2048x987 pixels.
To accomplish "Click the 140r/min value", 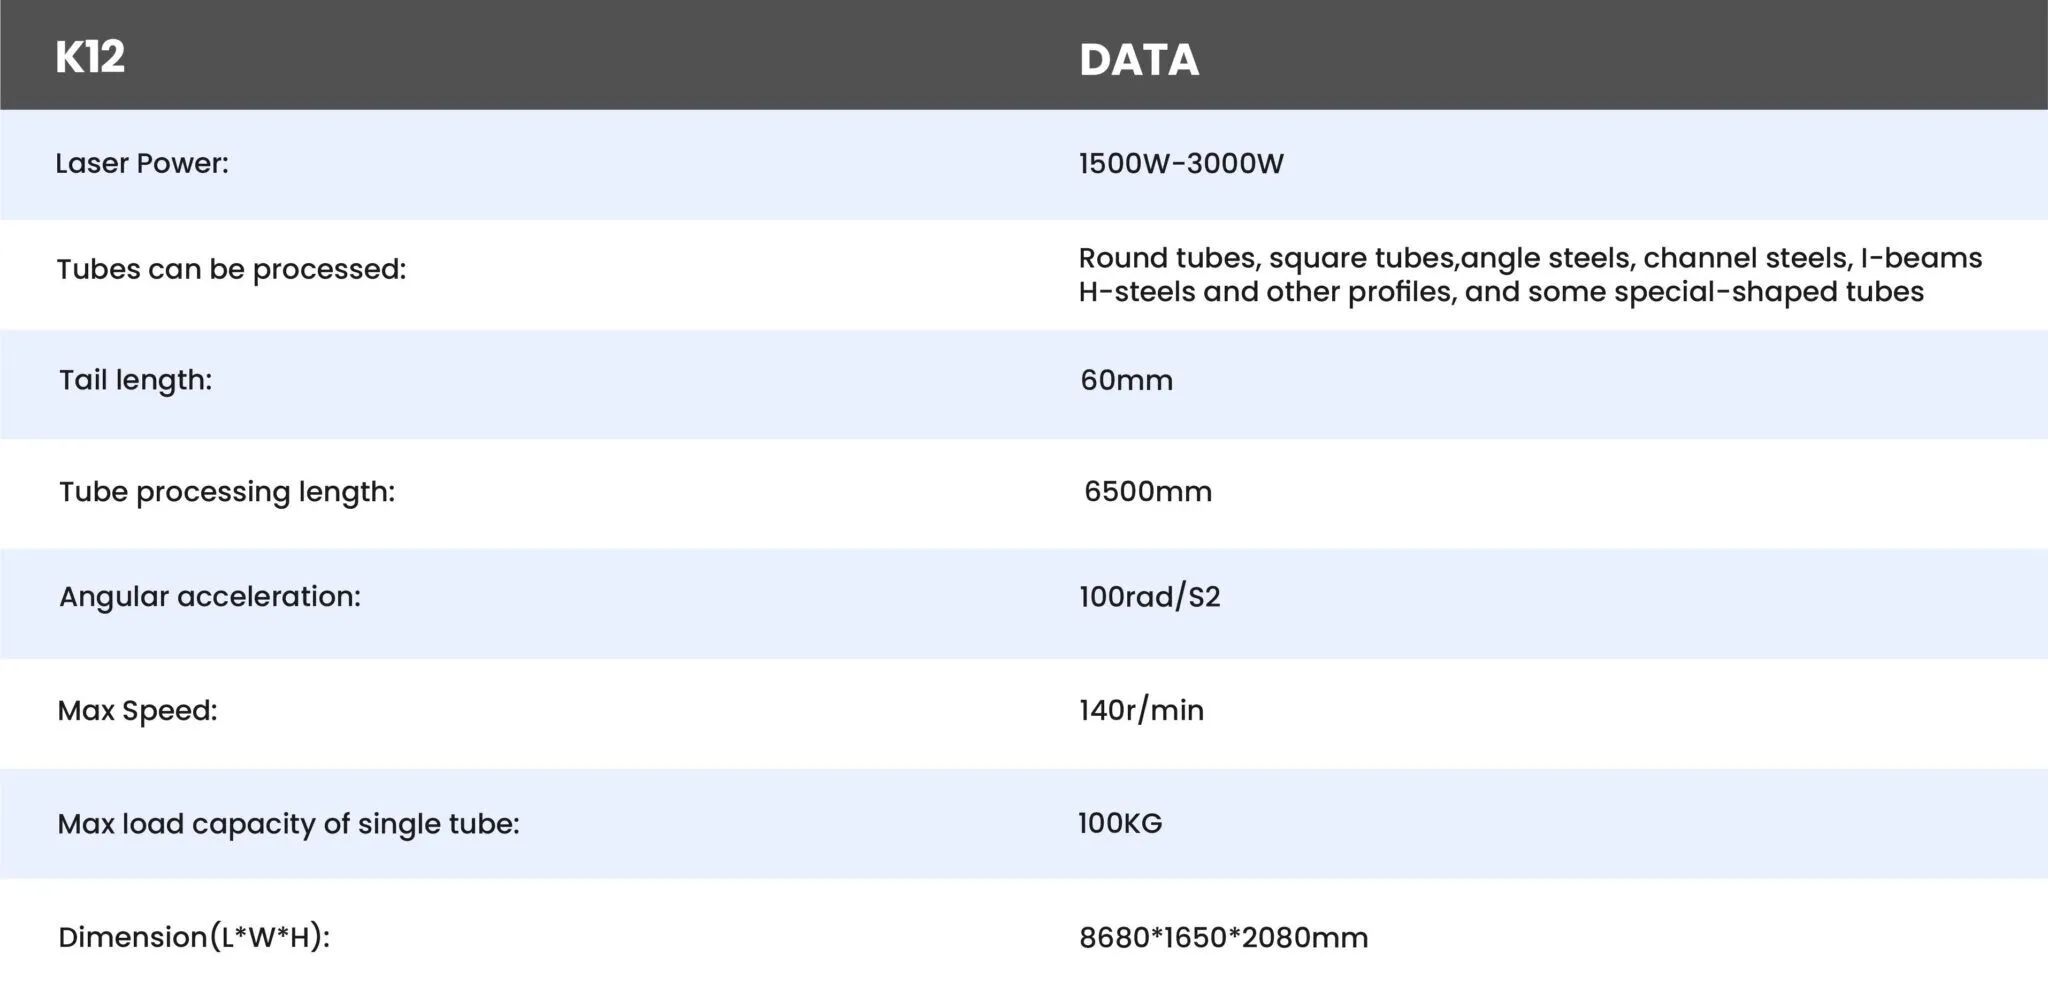I will click(1141, 710).
